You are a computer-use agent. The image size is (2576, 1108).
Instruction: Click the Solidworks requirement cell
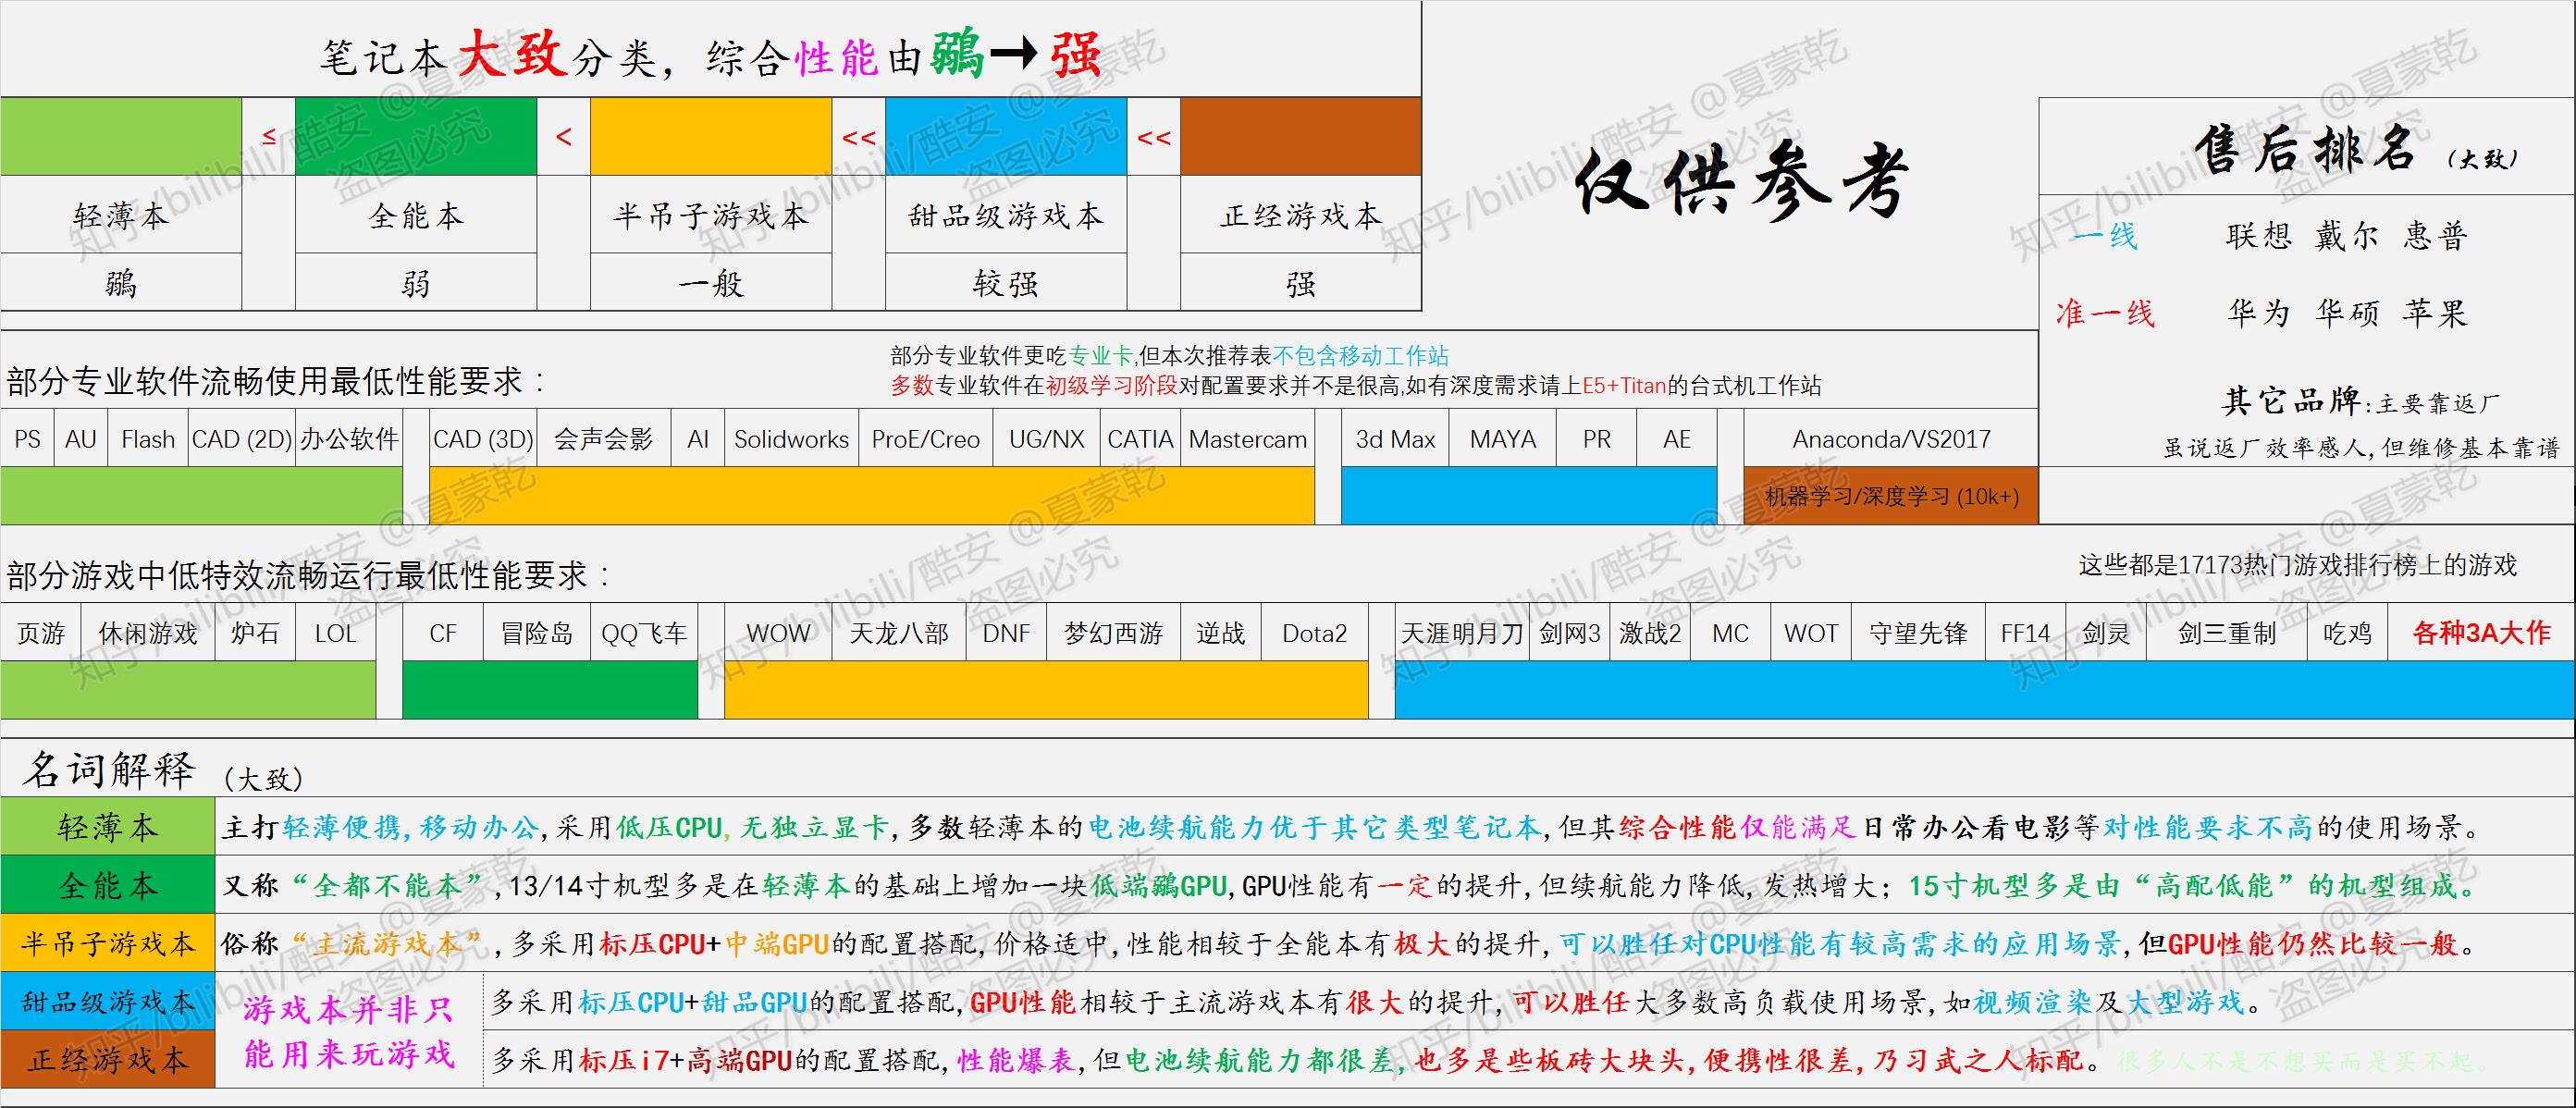[x=791, y=438]
